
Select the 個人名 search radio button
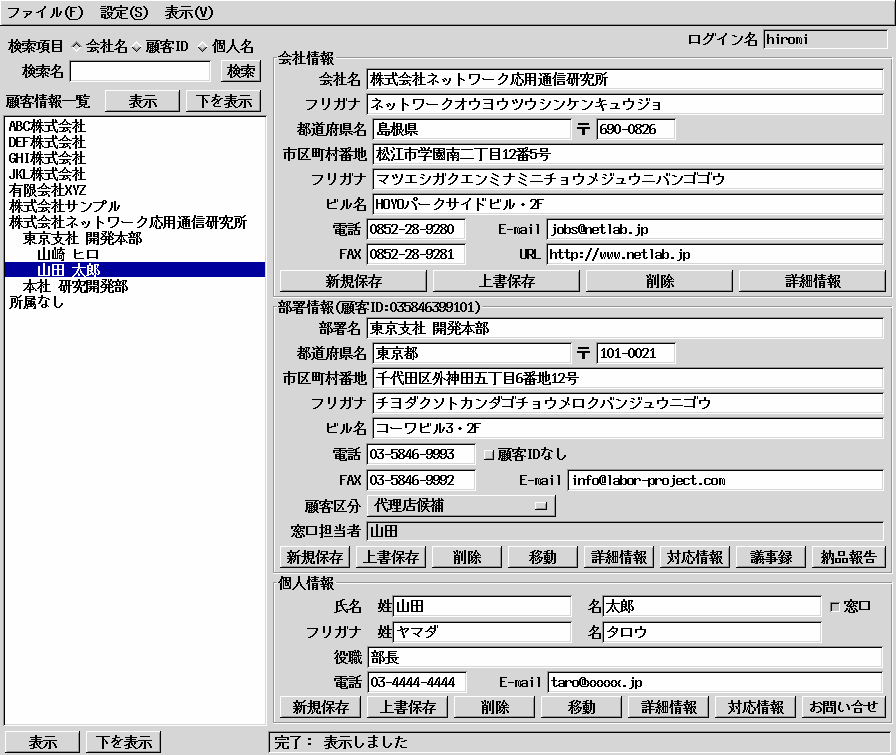pyautogui.click(x=202, y=47)
